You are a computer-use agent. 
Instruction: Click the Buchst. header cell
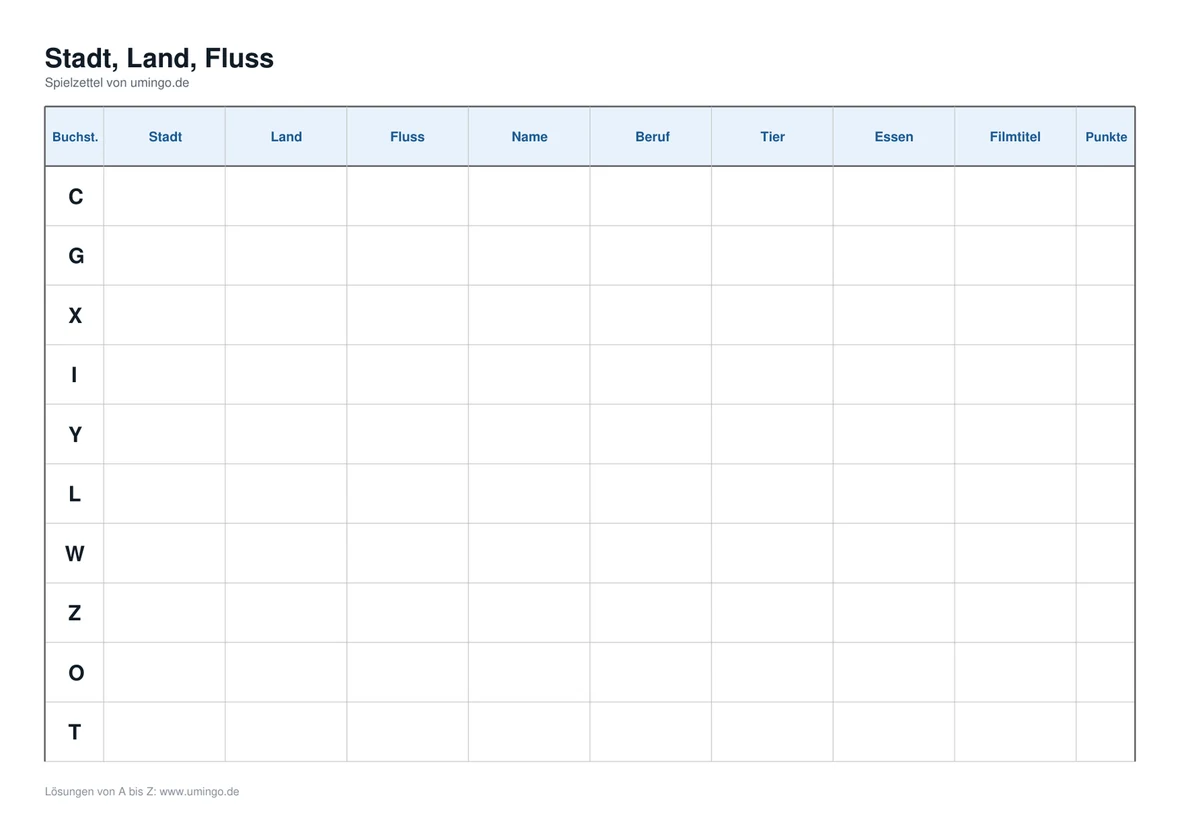point(75,137)
